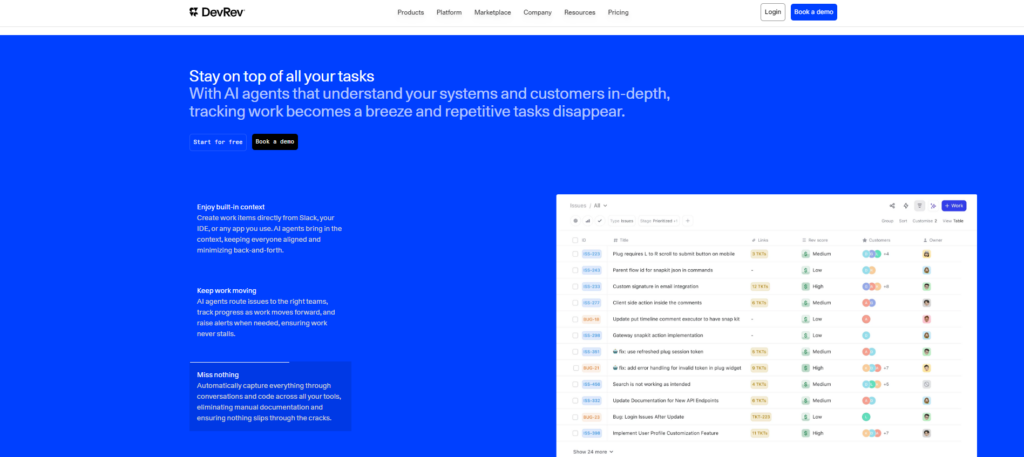The image size is (1024, 457).
Task: Check the box for ISS-277 row
Action: click(575, 303)
